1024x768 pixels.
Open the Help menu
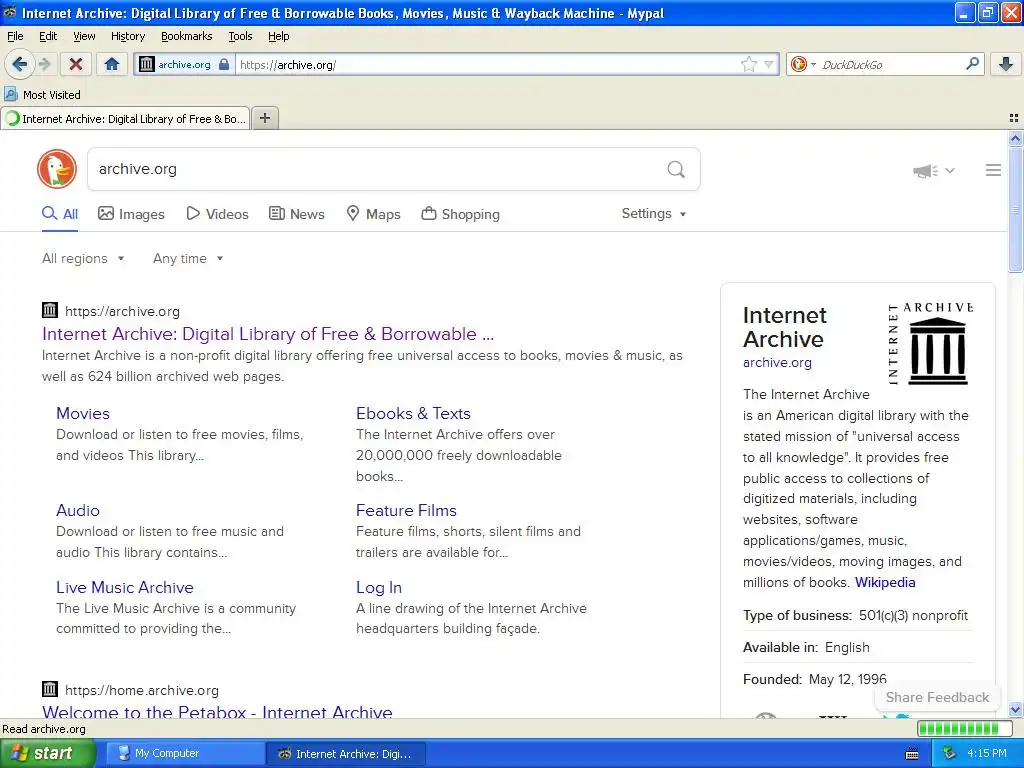[279, 36]
